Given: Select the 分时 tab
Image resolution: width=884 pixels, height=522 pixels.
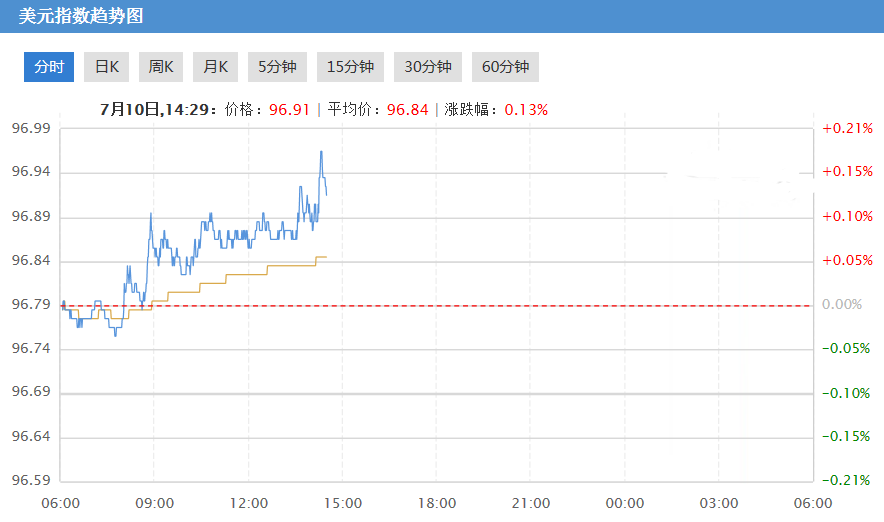Looking at the screenshot, I should click(49, 67).
